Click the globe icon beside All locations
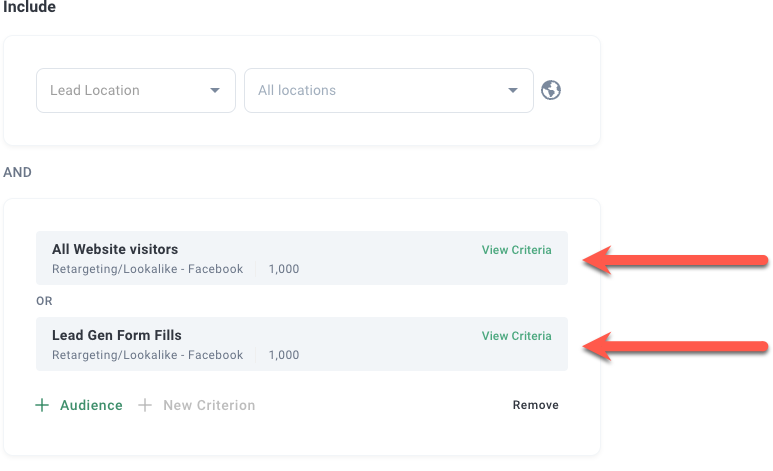 point(551,90)
